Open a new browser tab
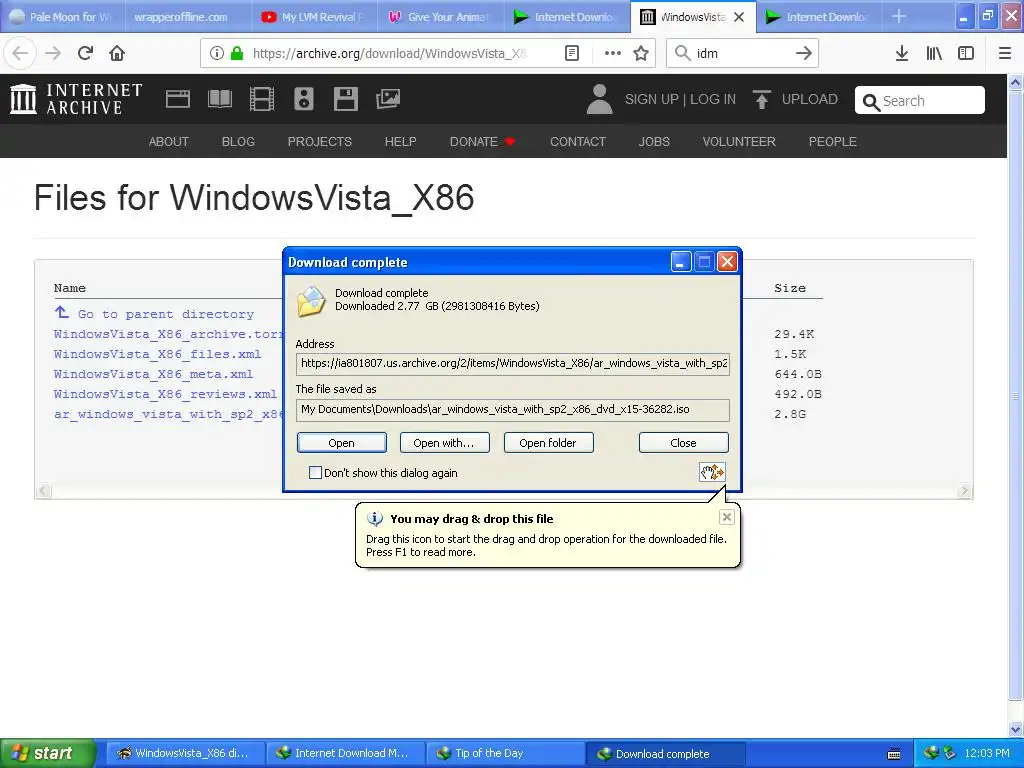 [x=899, y=17]
